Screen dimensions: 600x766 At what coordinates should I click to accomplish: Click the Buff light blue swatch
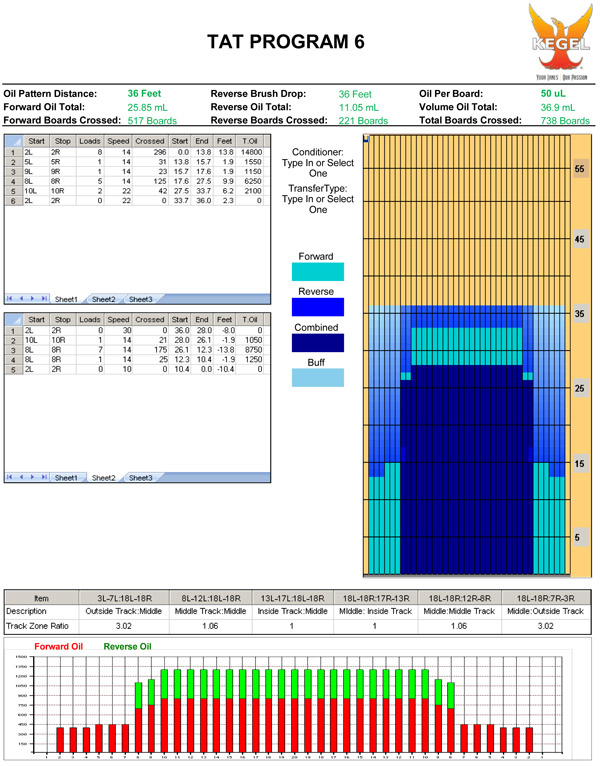coord(317,378)
